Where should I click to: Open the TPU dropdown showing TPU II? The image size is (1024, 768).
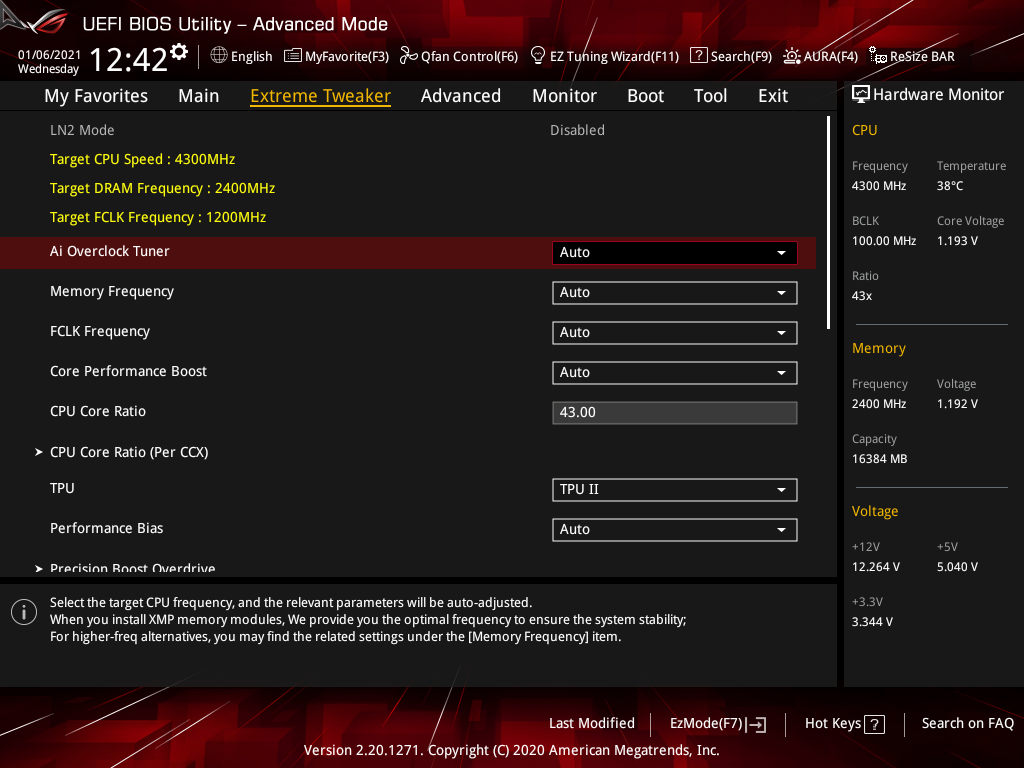pos(675,490)
